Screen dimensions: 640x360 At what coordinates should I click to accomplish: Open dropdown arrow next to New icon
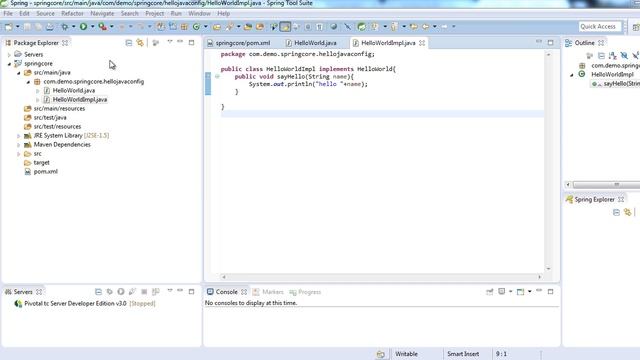[18, 27]
